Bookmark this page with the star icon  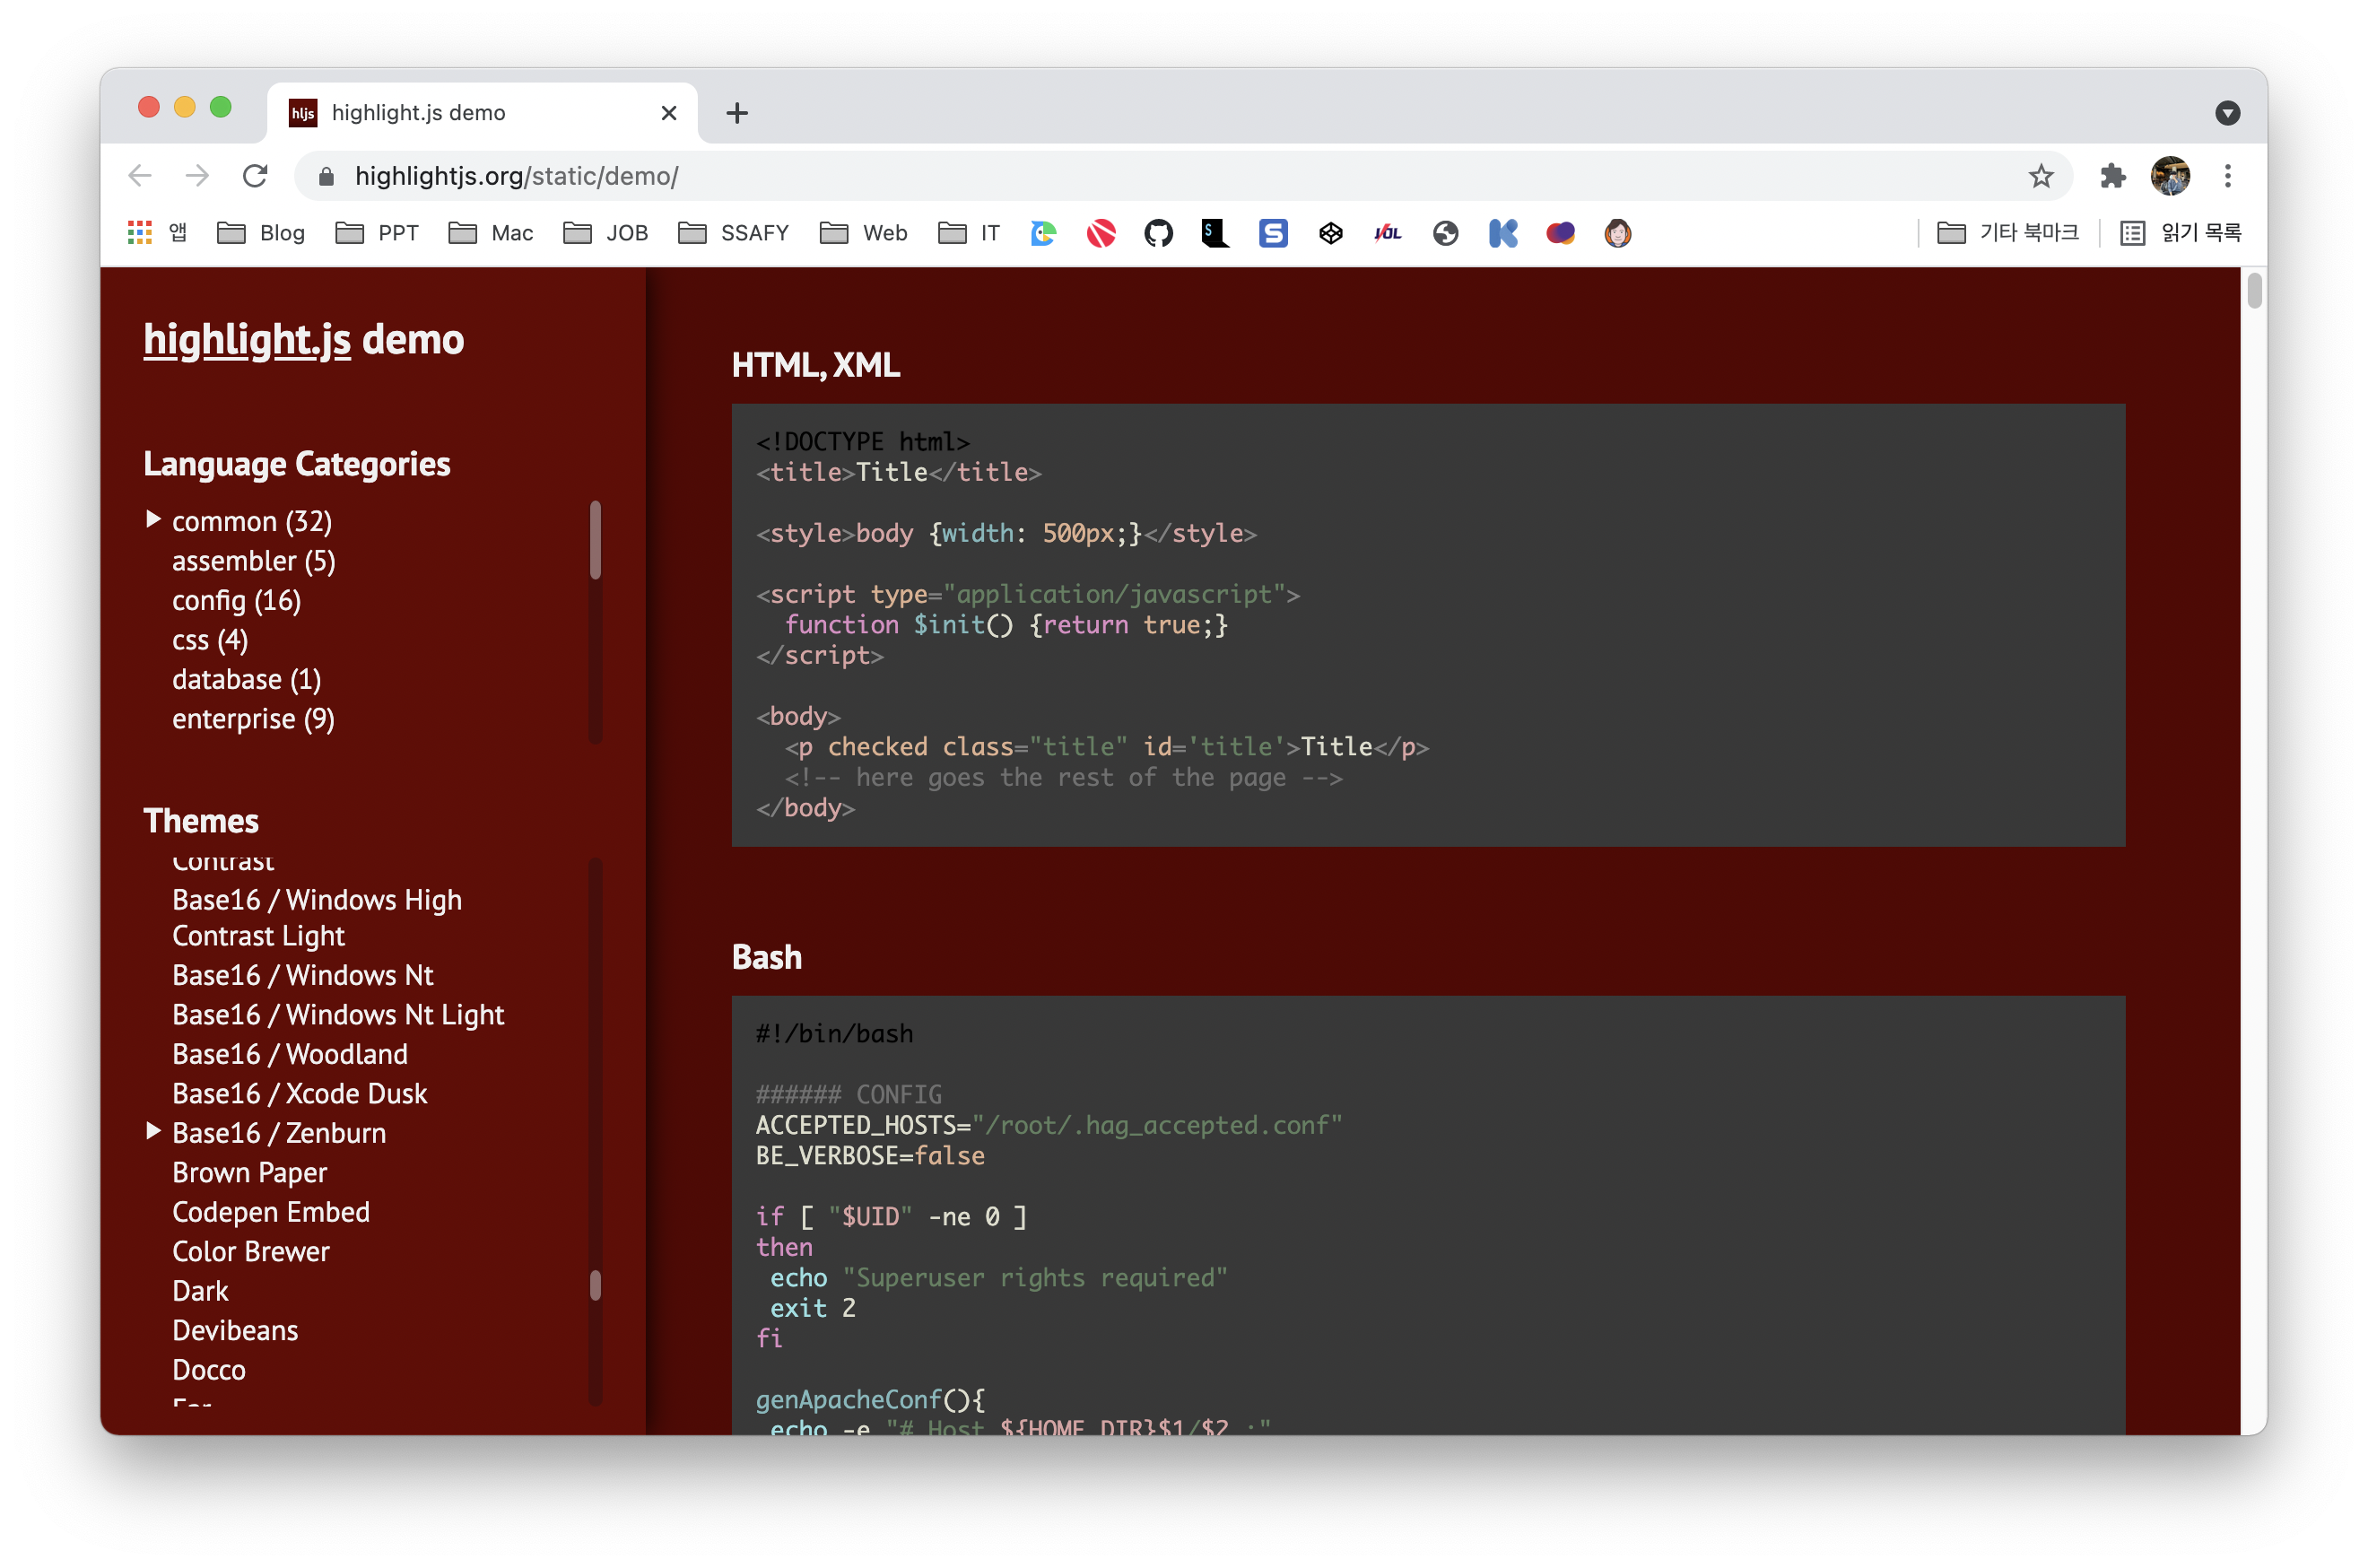[2040, 176]
